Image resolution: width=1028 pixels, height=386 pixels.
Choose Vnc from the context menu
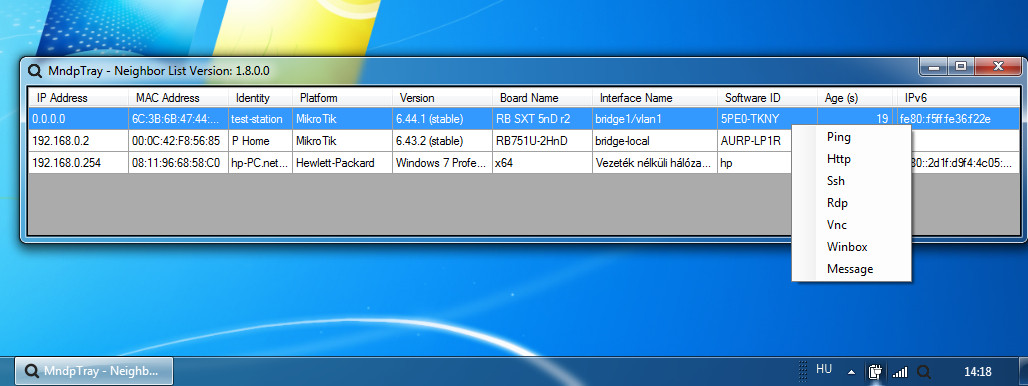(852, 225)
